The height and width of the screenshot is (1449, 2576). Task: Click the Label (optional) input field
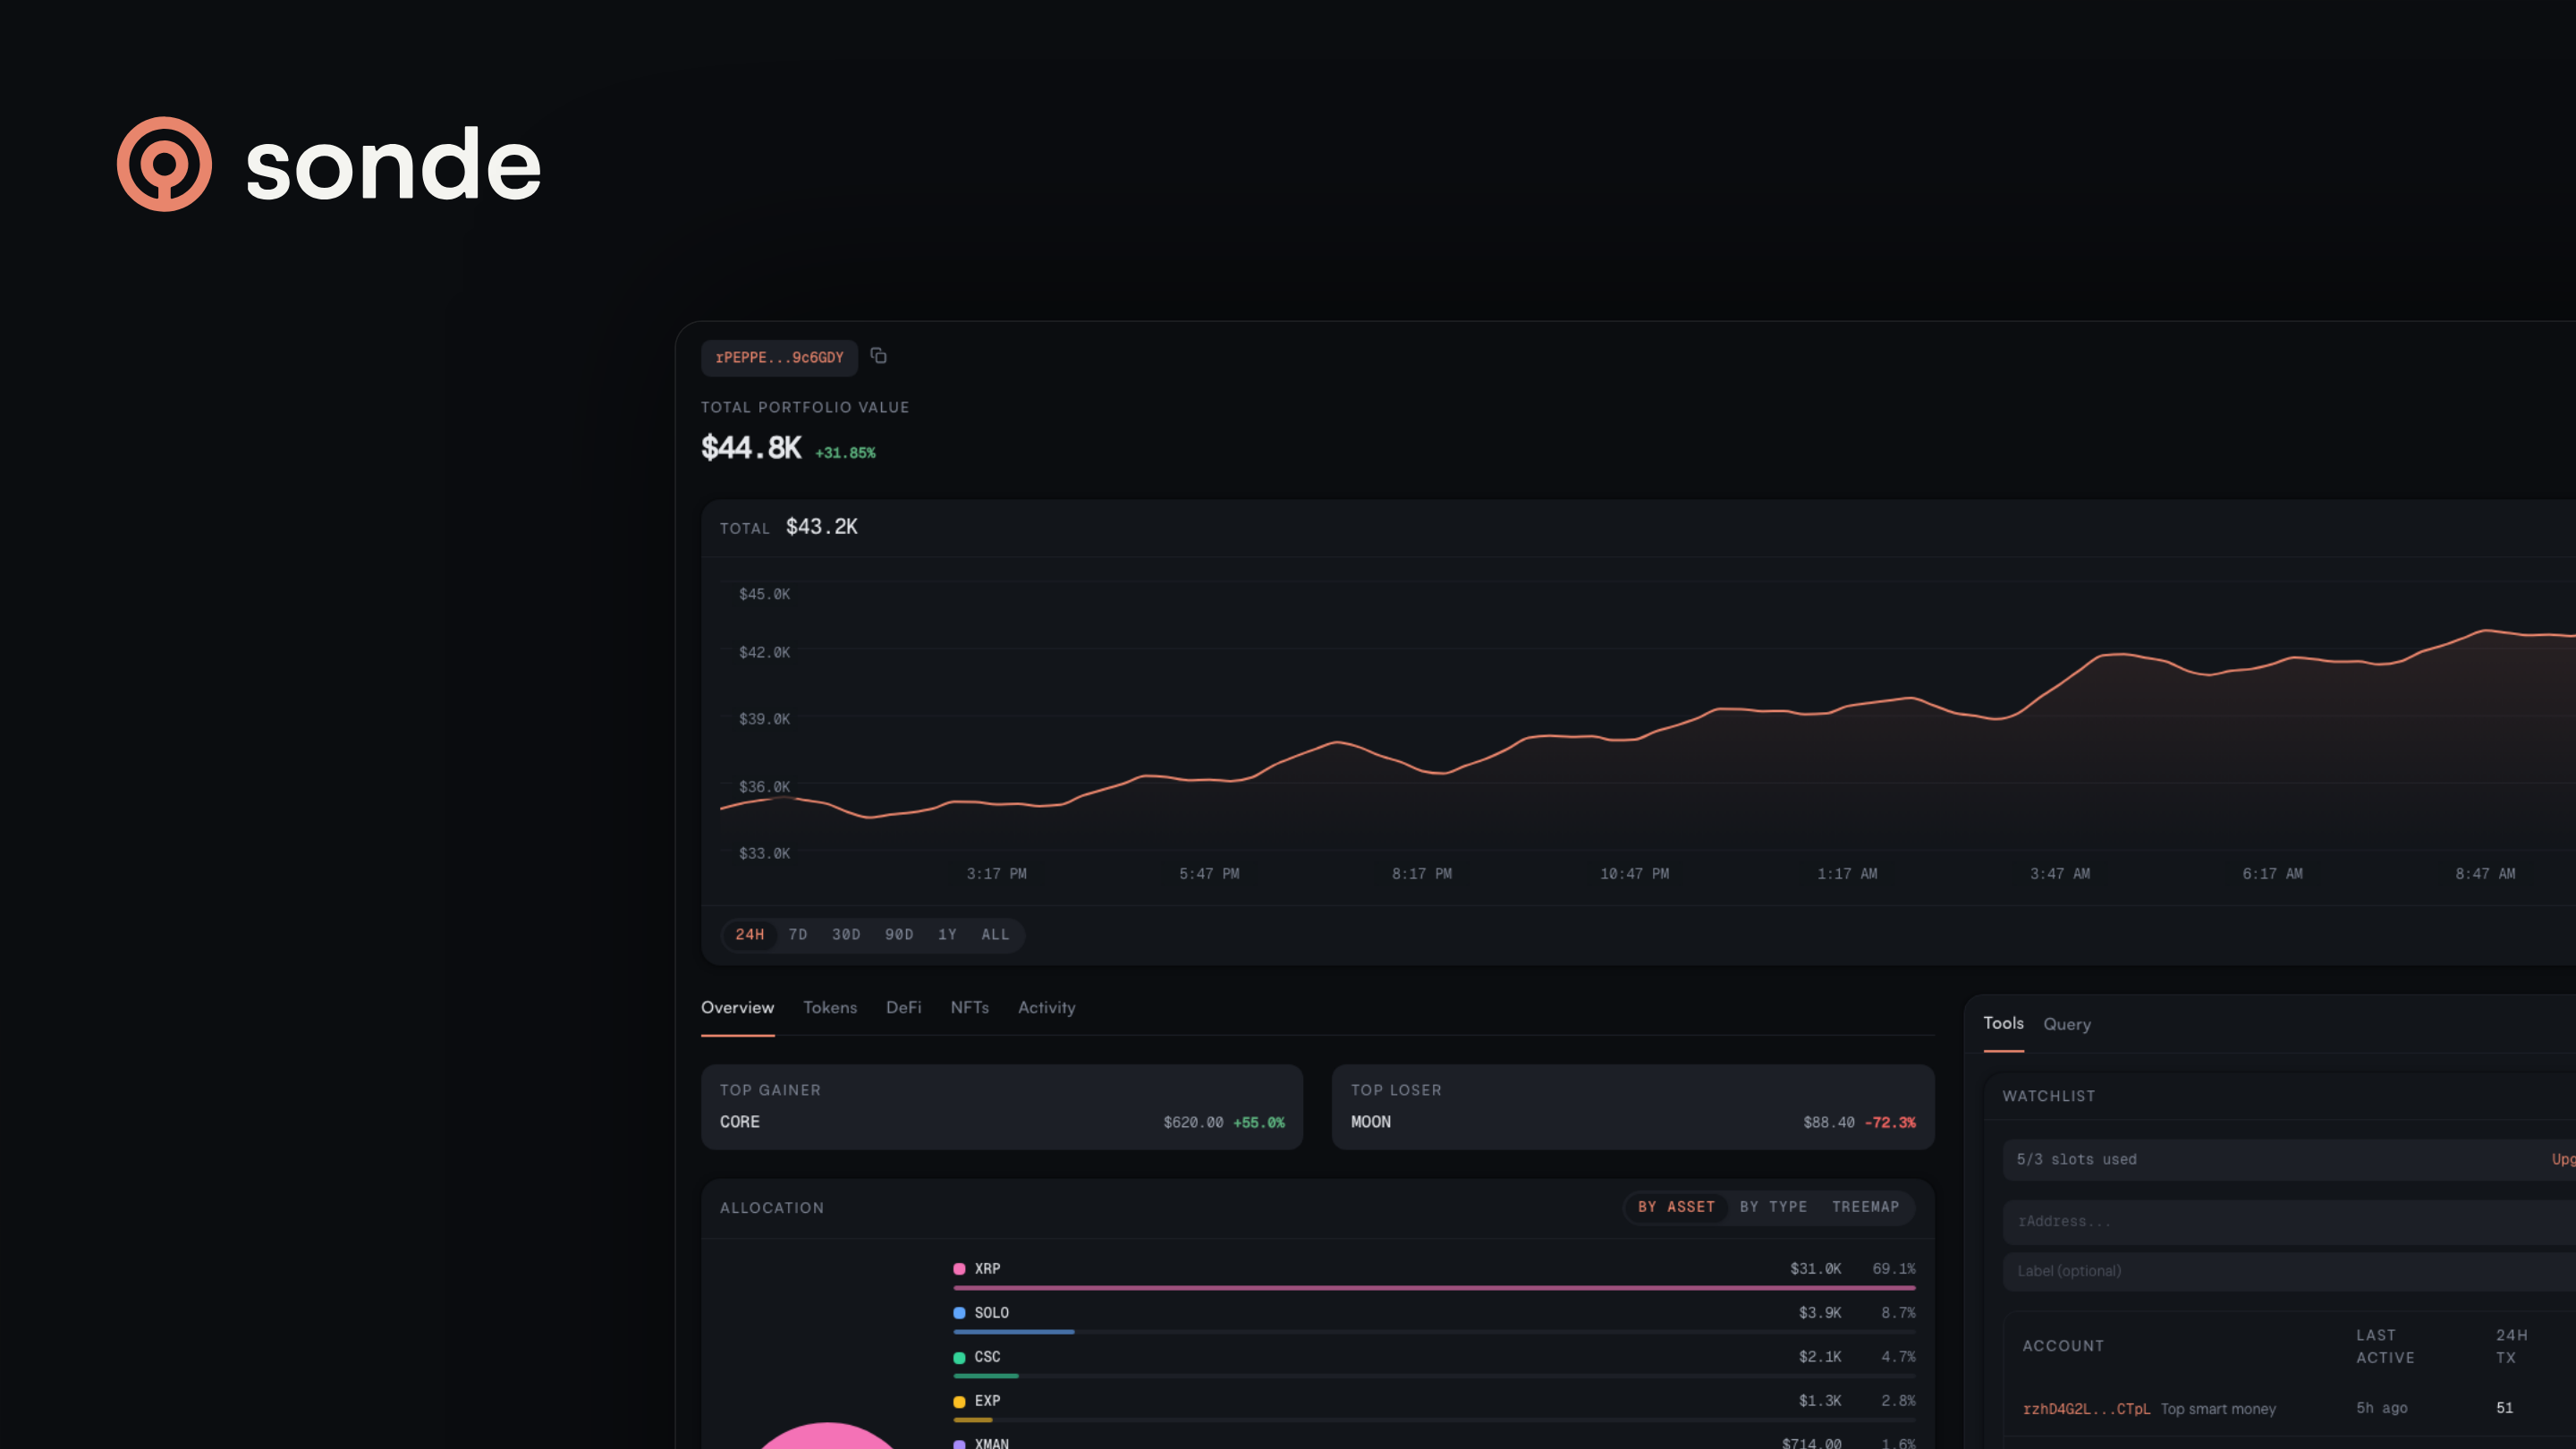2290,1271
